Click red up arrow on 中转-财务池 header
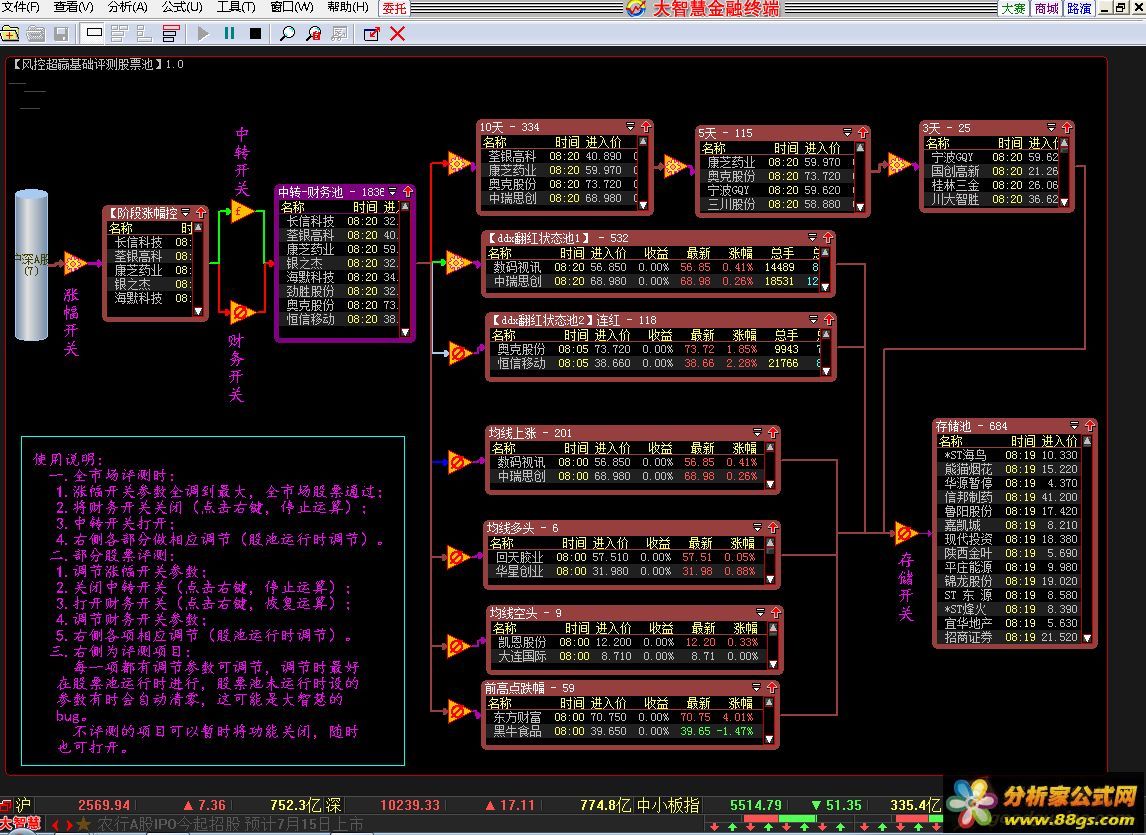The height and width of the screenshot is (835, 1146). tap(408, 192)
